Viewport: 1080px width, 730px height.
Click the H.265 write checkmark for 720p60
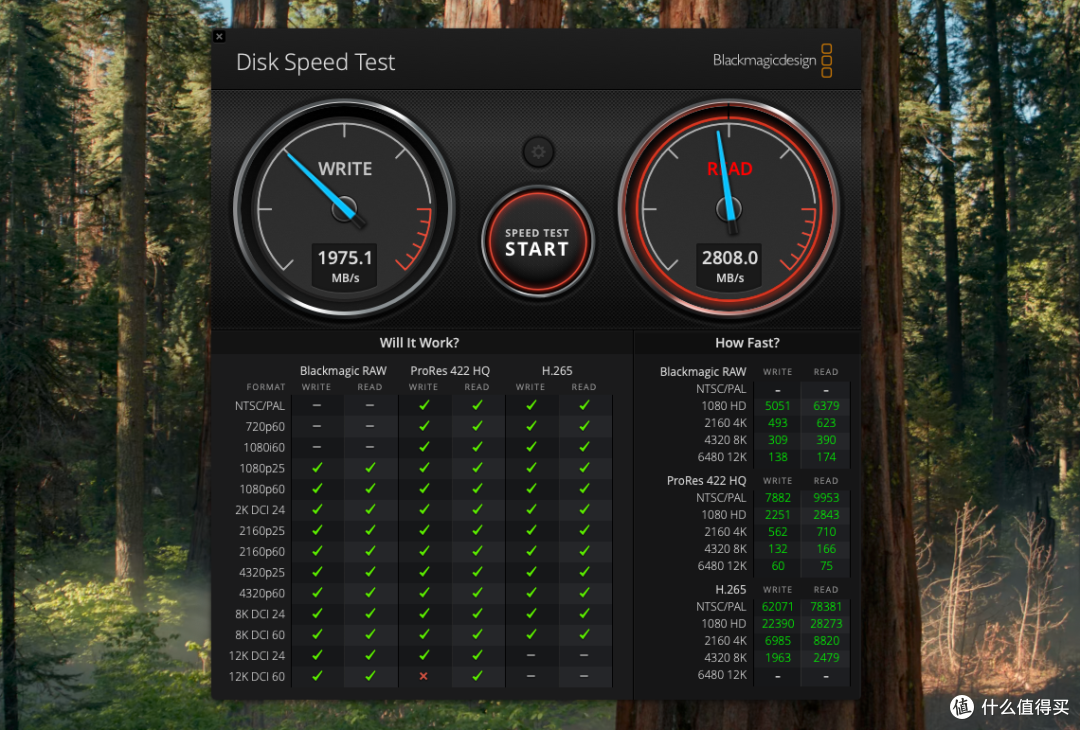click(x=531, y=426)
